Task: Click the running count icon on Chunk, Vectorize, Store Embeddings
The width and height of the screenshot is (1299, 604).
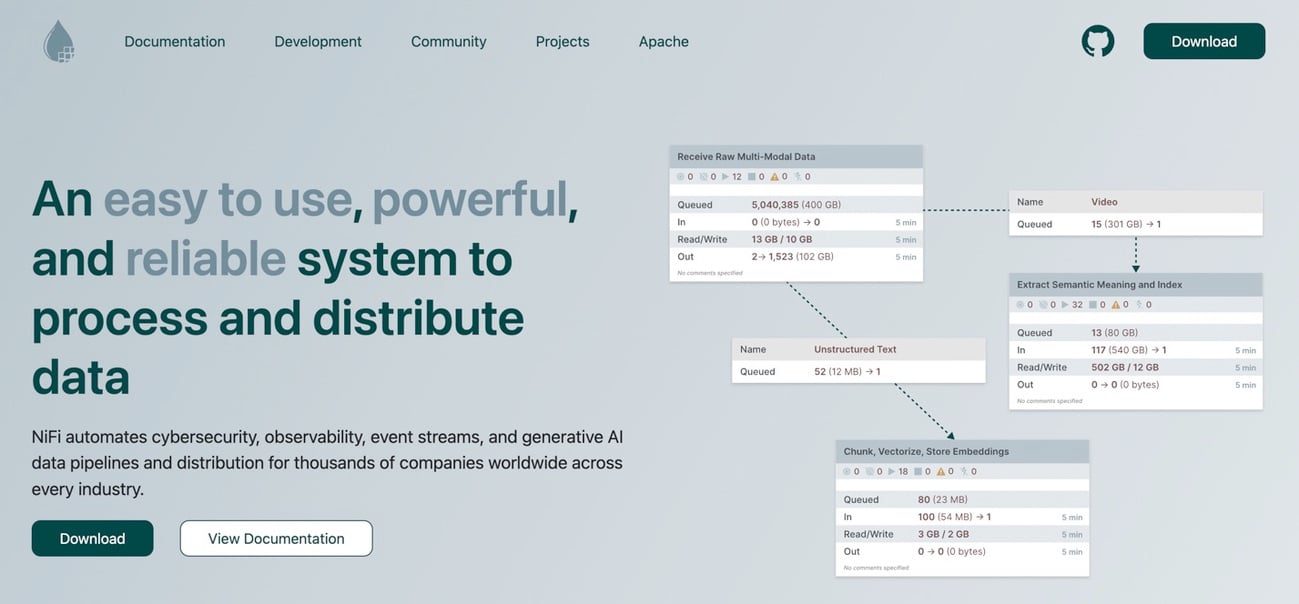Action: point(892,470)
